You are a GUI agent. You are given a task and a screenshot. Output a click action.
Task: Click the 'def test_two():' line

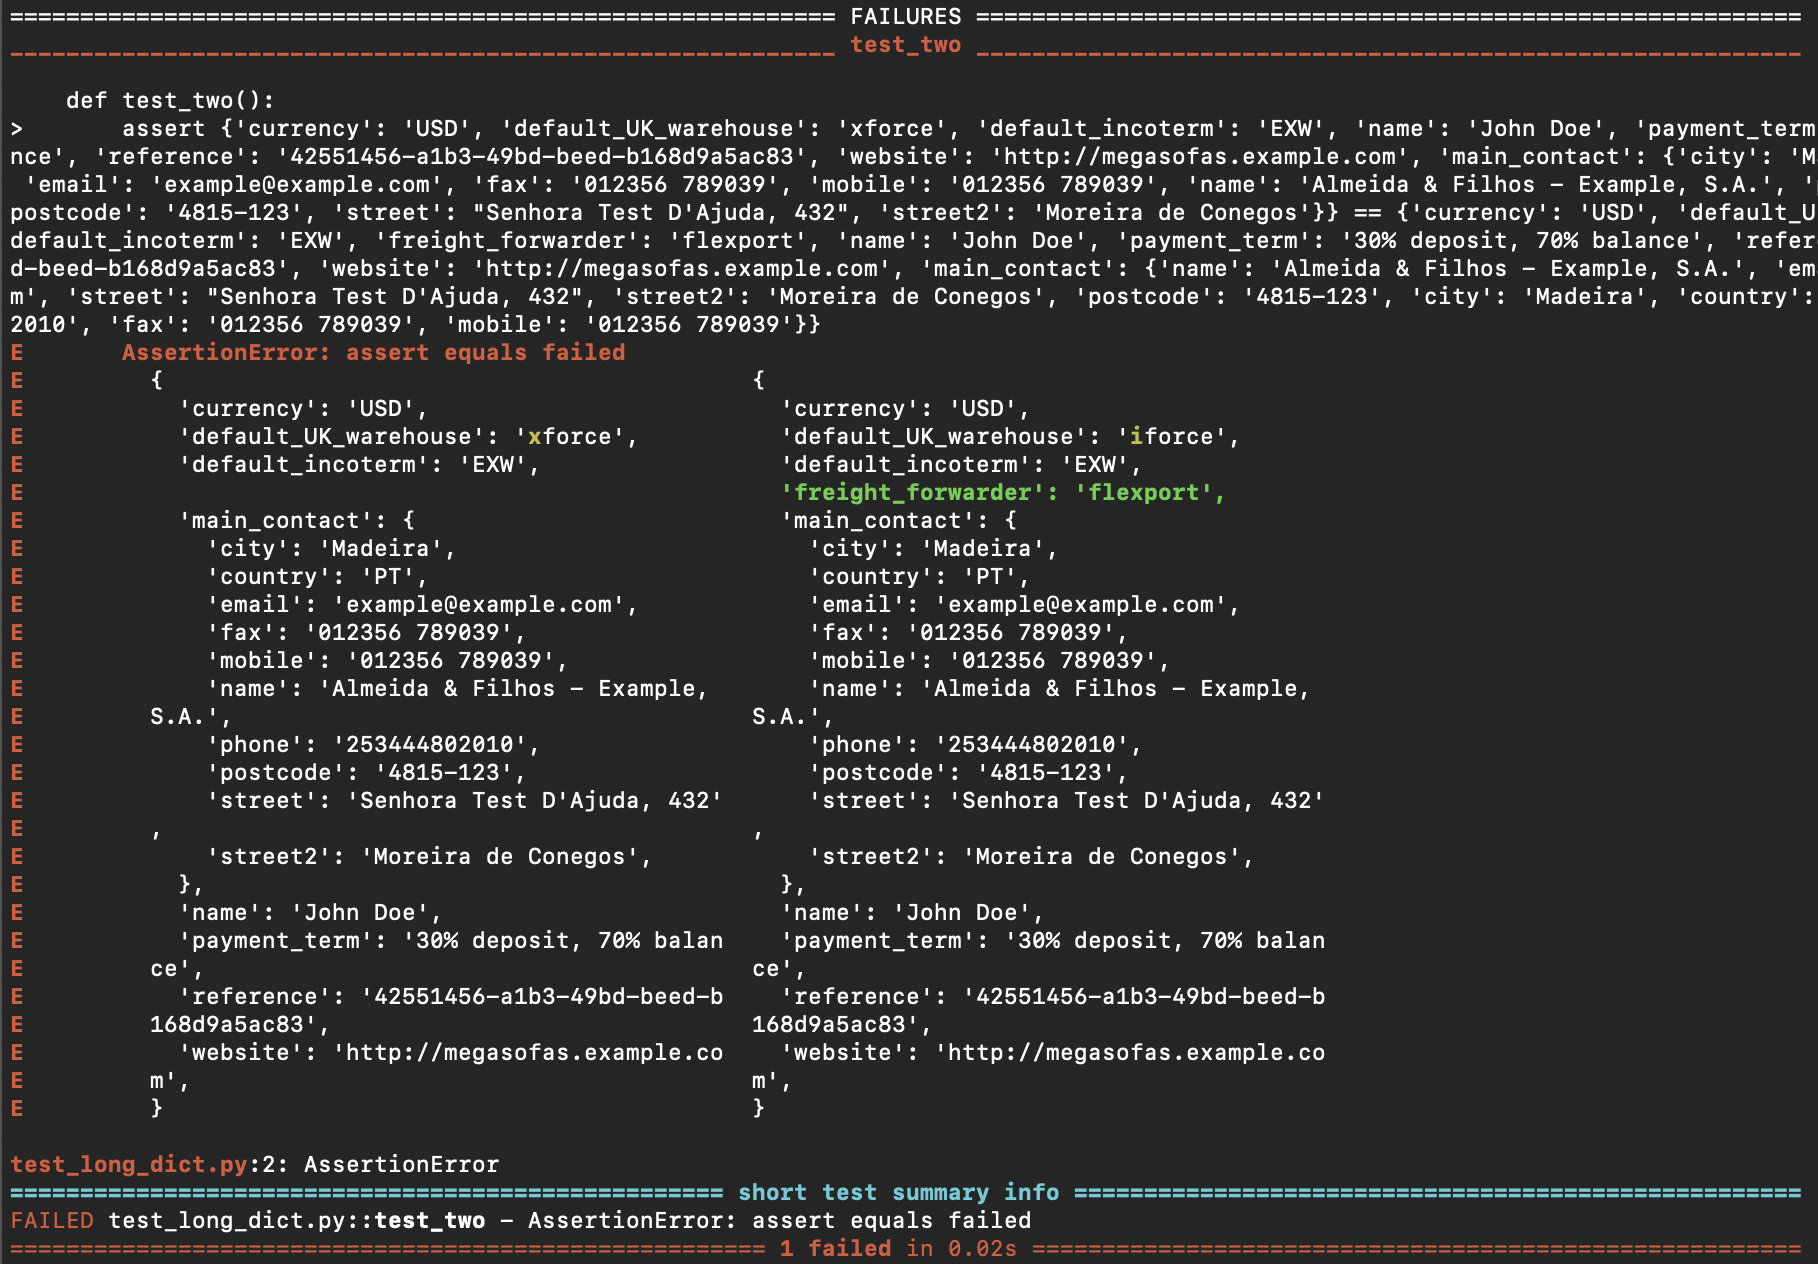[x=170, y=100]
